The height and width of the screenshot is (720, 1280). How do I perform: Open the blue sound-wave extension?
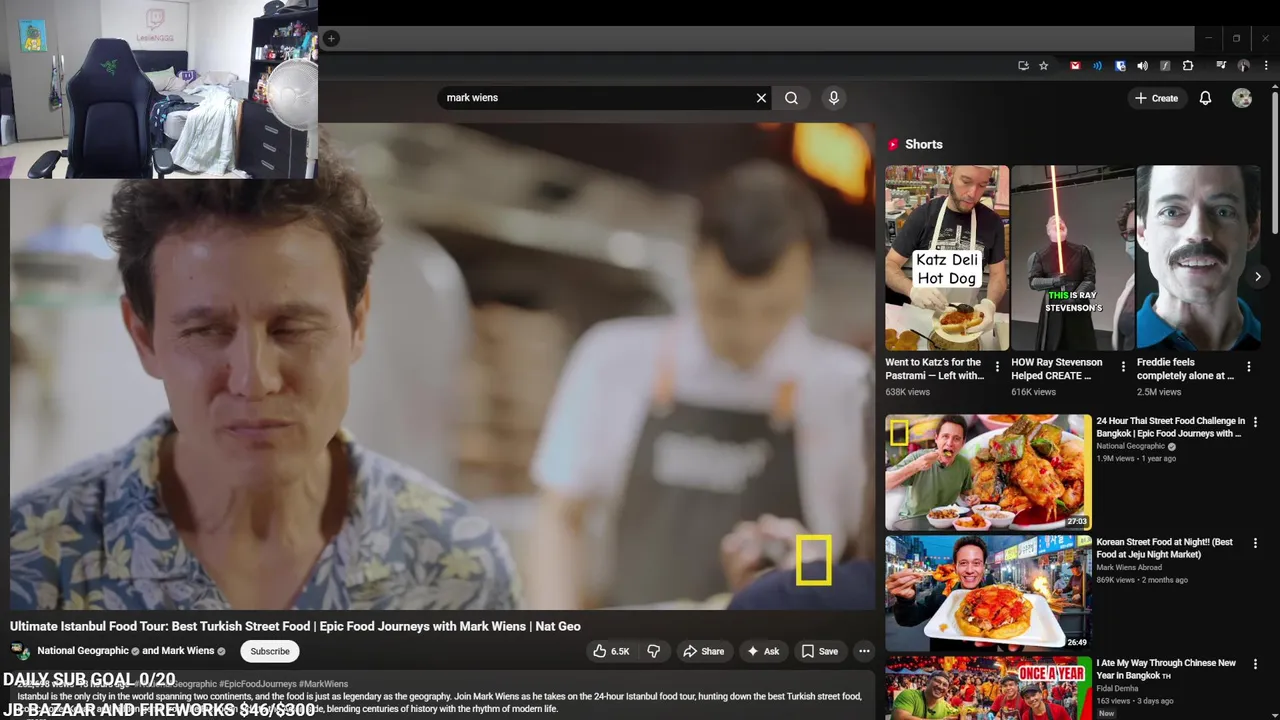pyautogui.click(x=1097, y=66)
